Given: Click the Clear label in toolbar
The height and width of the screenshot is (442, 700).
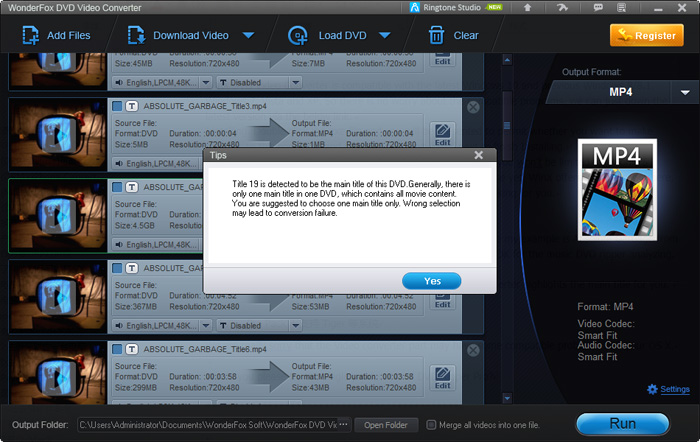Looking at the screenshot, I should tap(466, 35).
